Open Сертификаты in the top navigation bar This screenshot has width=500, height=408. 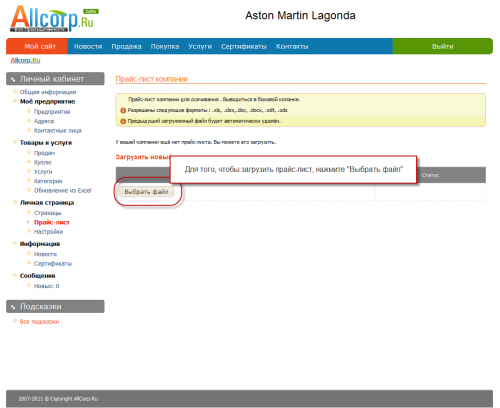244,46
